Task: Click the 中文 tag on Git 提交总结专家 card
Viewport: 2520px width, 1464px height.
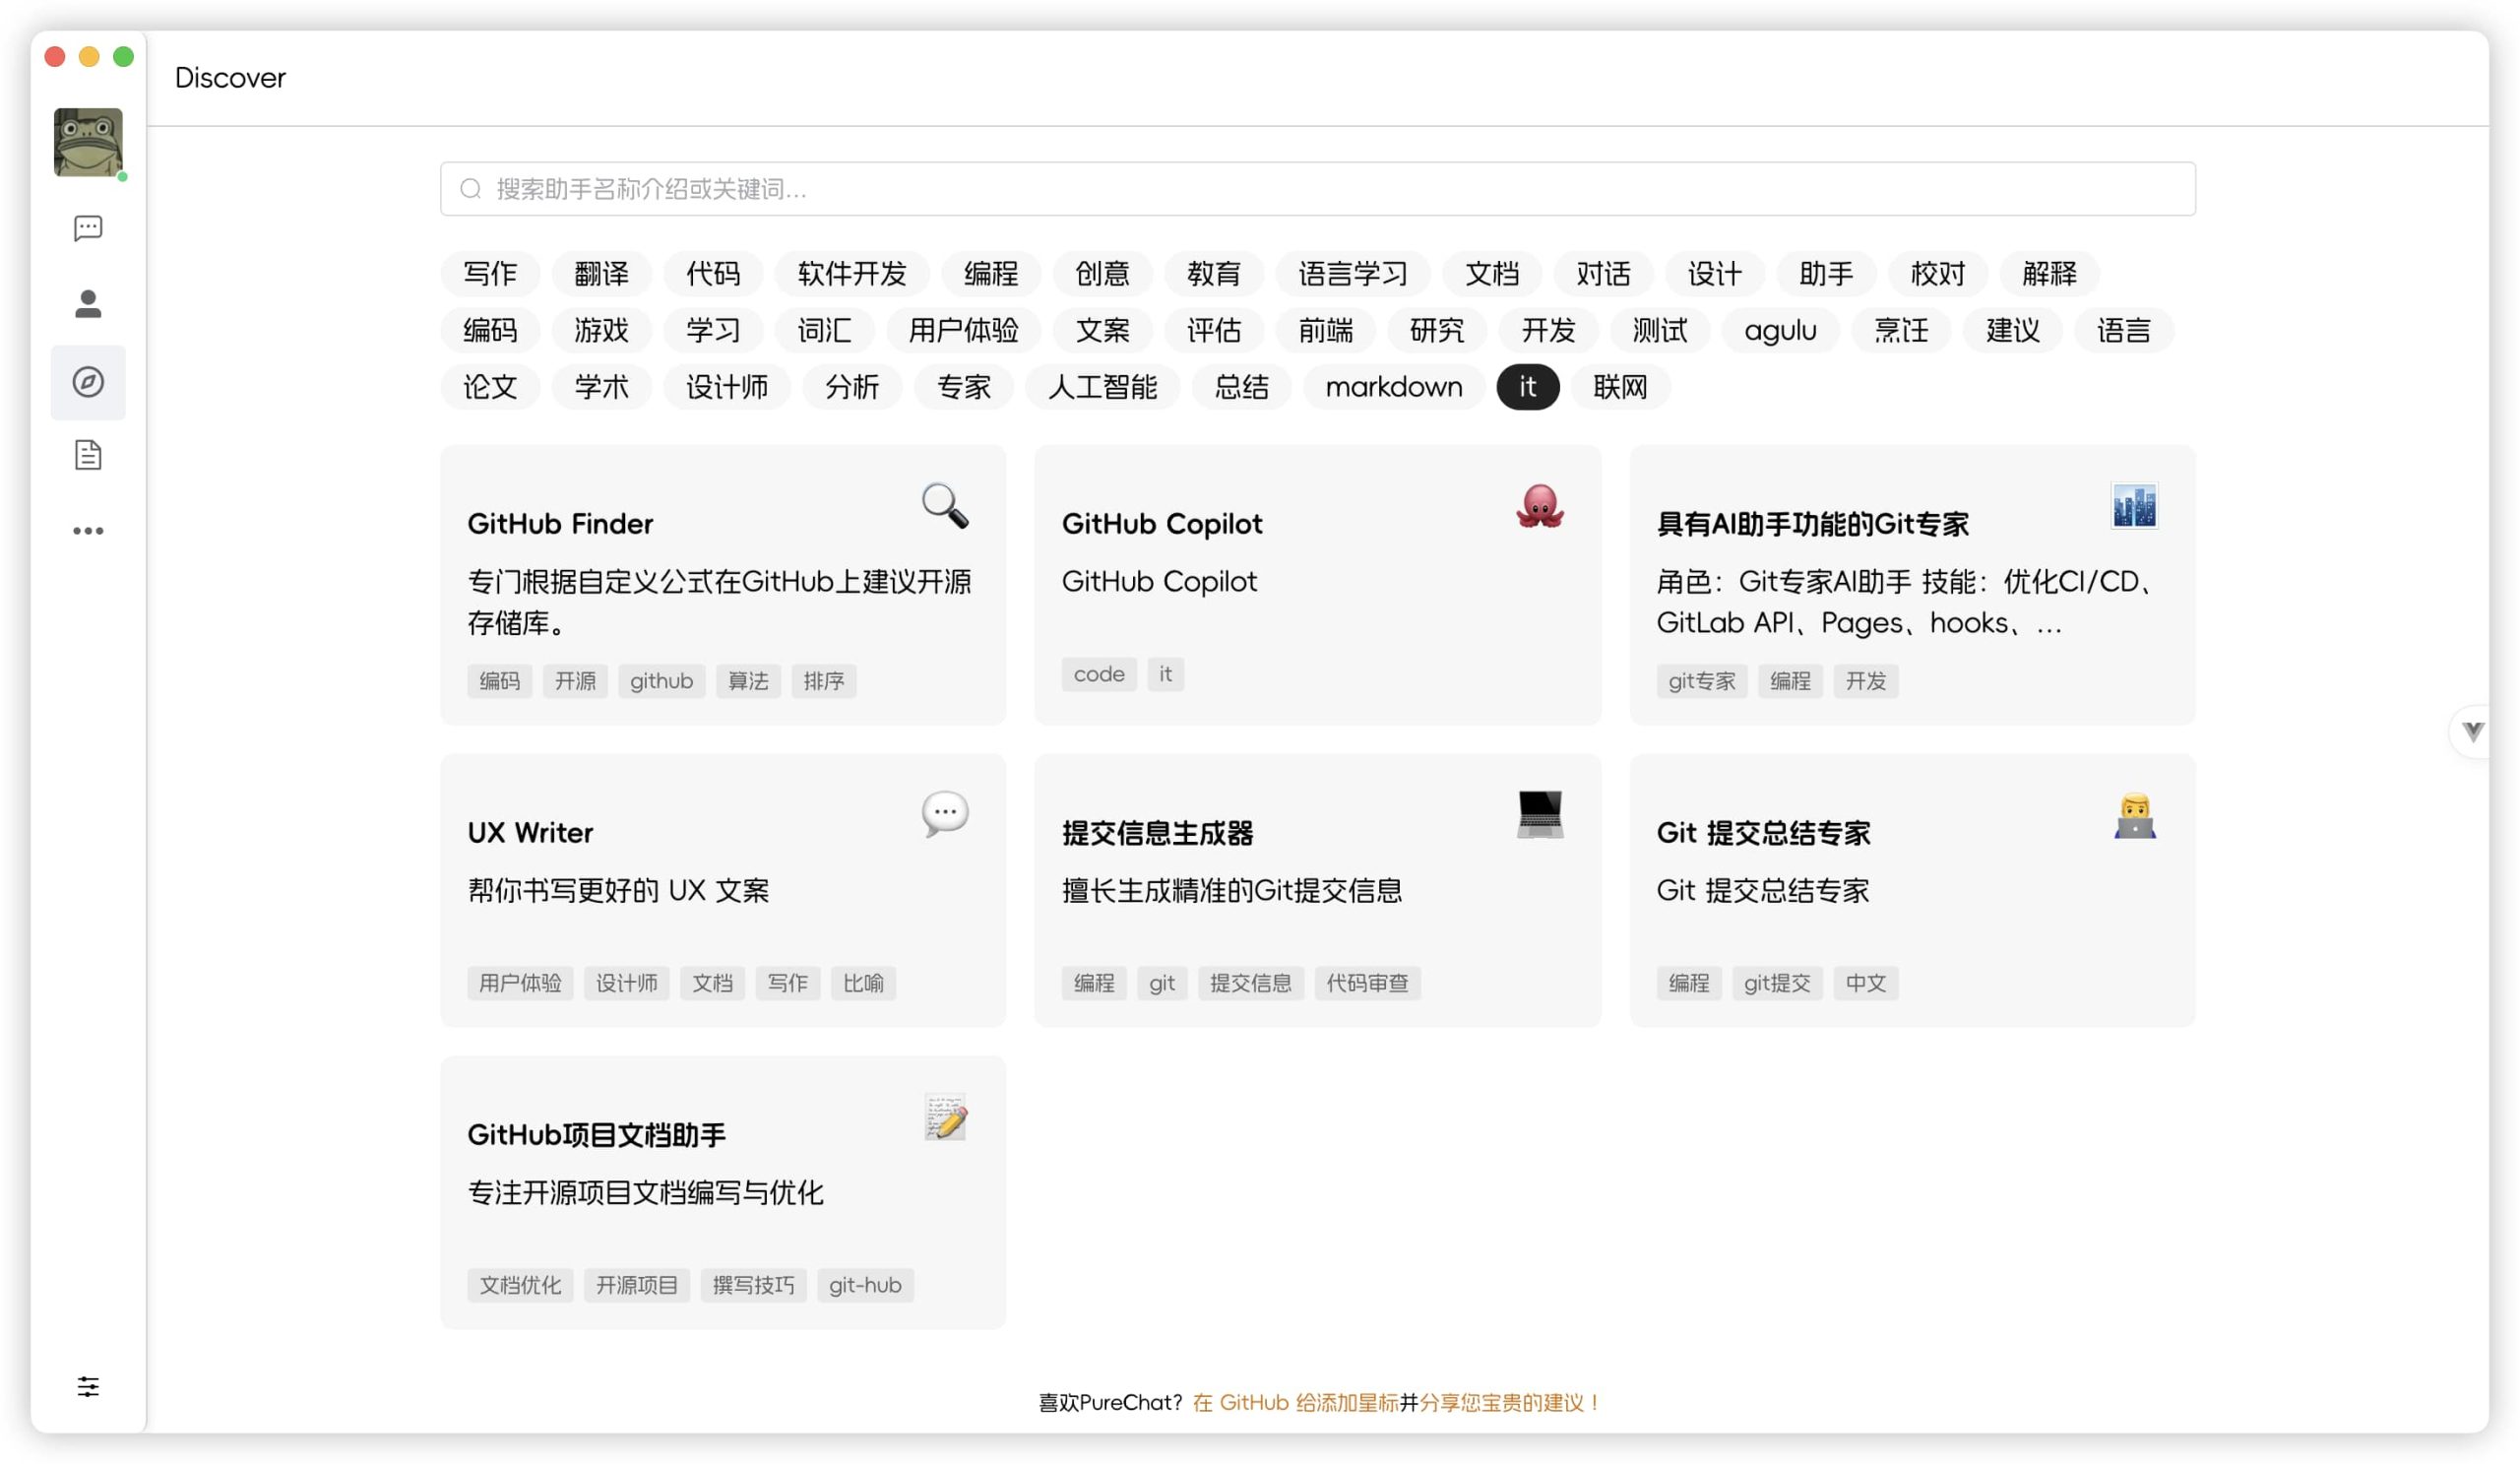Action: 1866,983
